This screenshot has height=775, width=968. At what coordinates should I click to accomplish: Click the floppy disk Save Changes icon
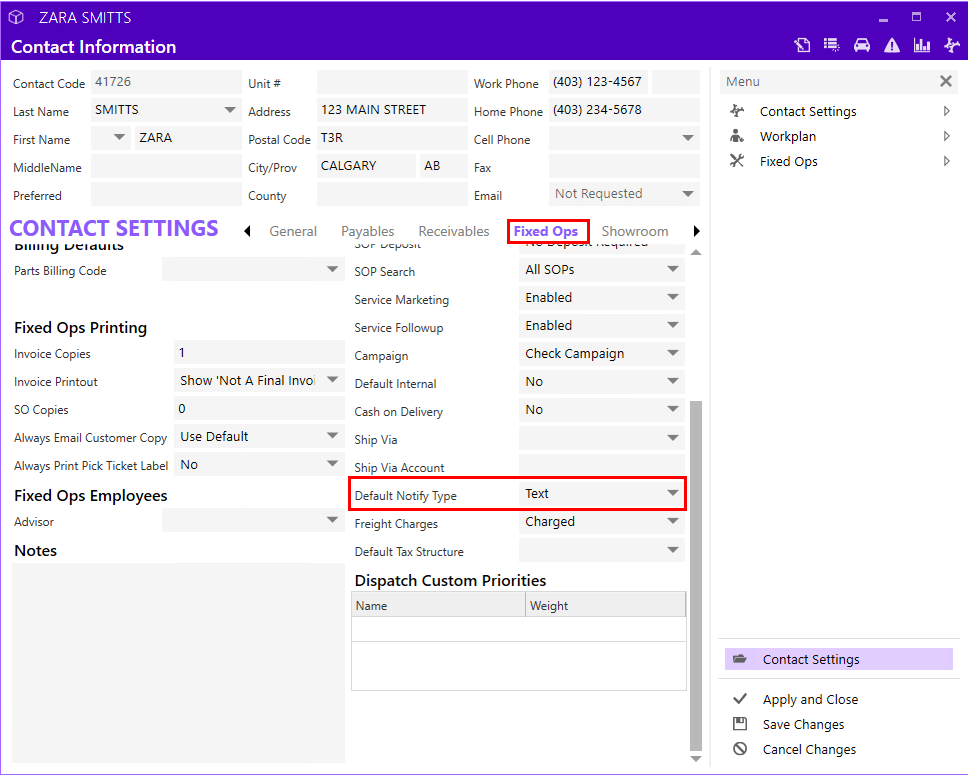coord(740,724)
